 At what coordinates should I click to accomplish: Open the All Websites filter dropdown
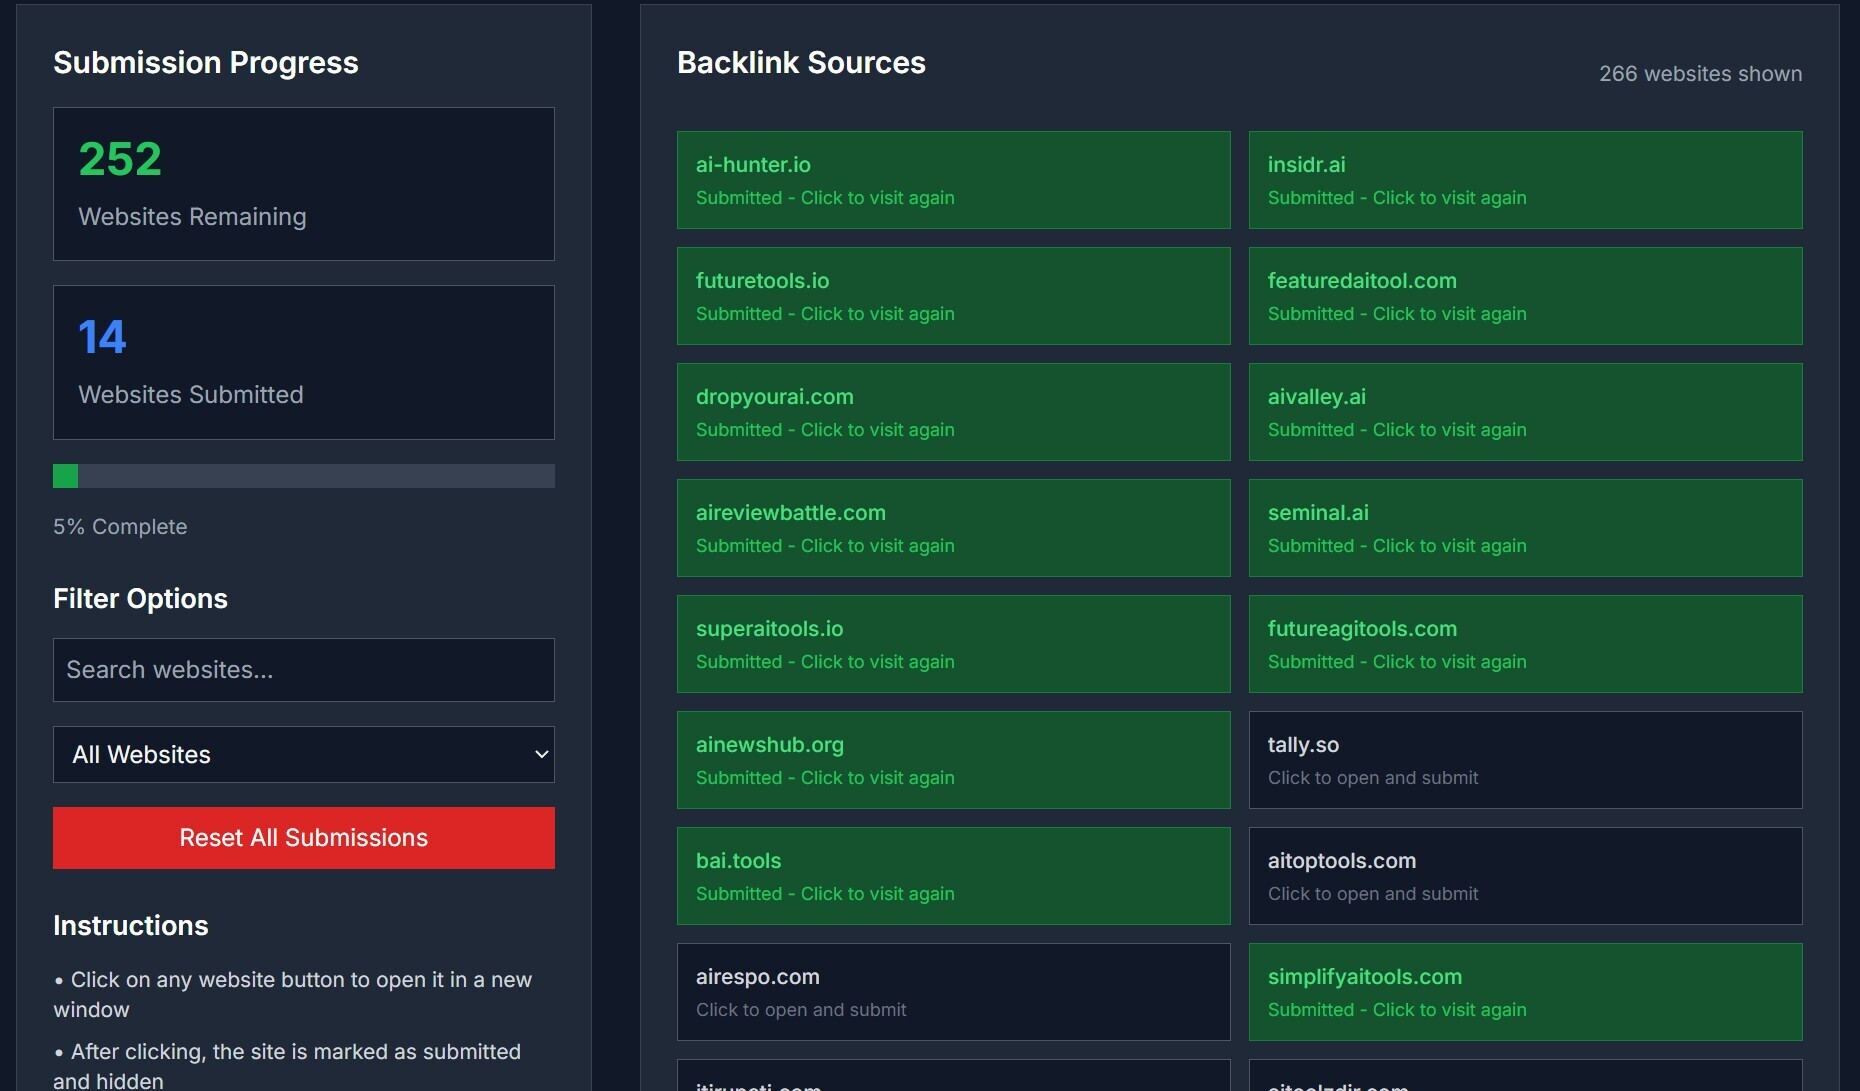[x=303, y=754]
